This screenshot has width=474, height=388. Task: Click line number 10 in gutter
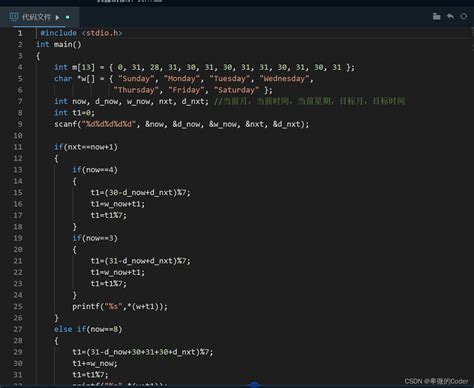pos(18,136)
